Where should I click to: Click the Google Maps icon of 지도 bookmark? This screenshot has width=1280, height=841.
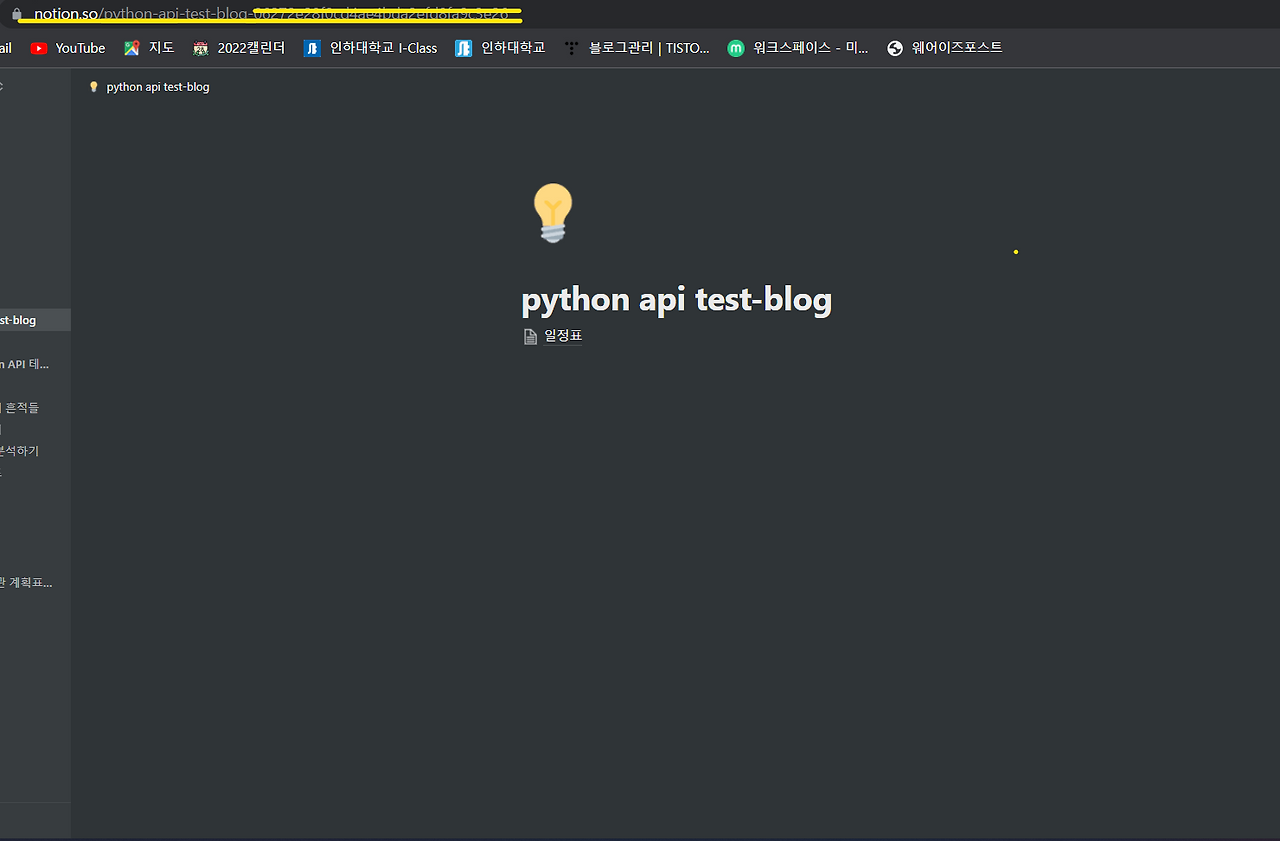tap(131, 47)
